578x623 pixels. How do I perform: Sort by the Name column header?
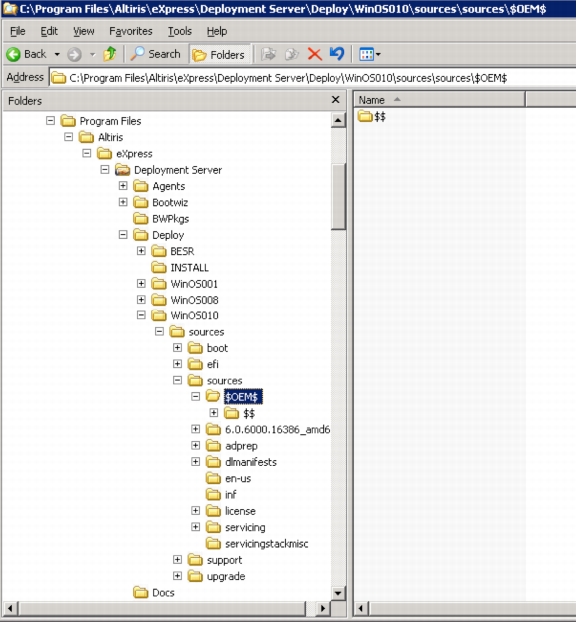click(x=439, y=100)
